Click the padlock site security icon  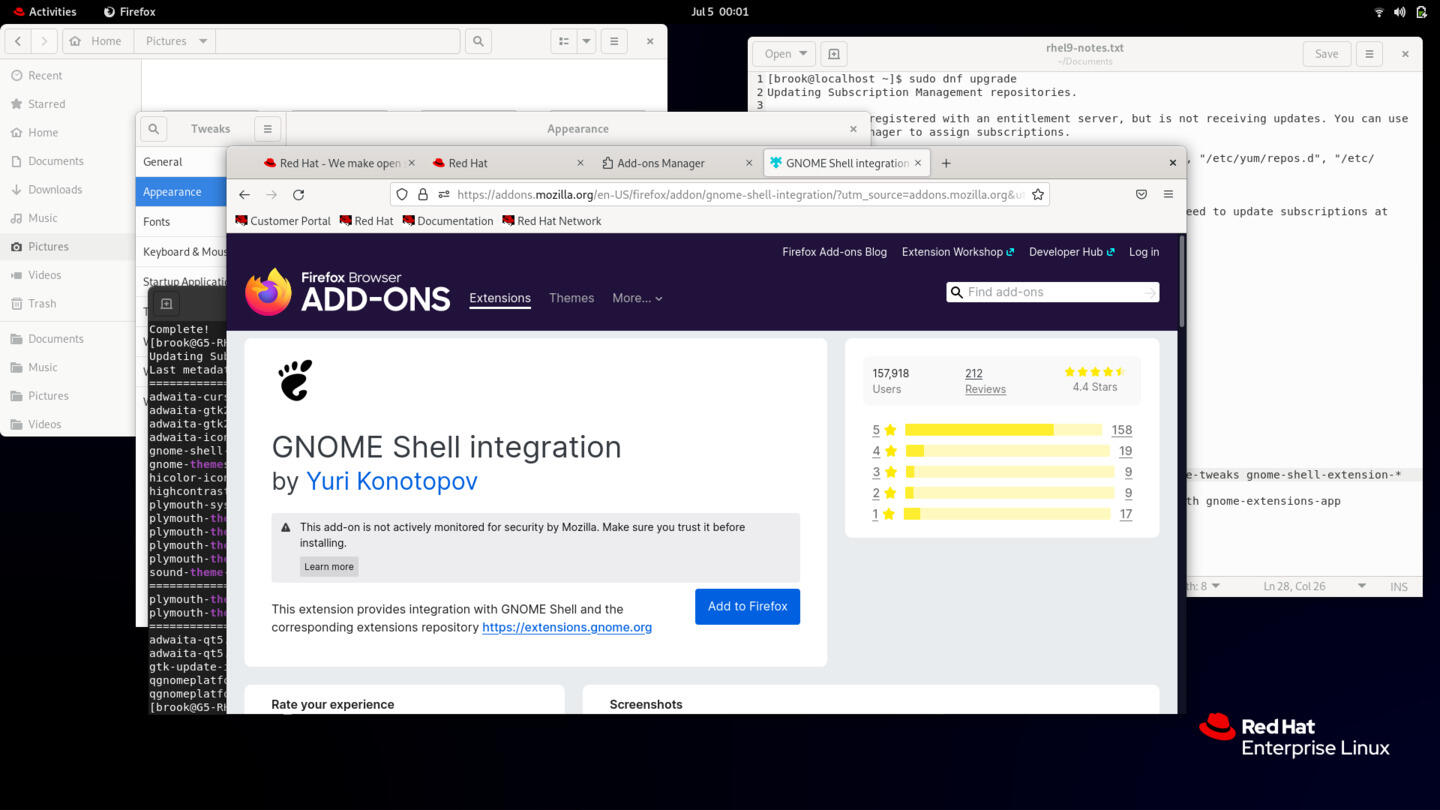423,194
